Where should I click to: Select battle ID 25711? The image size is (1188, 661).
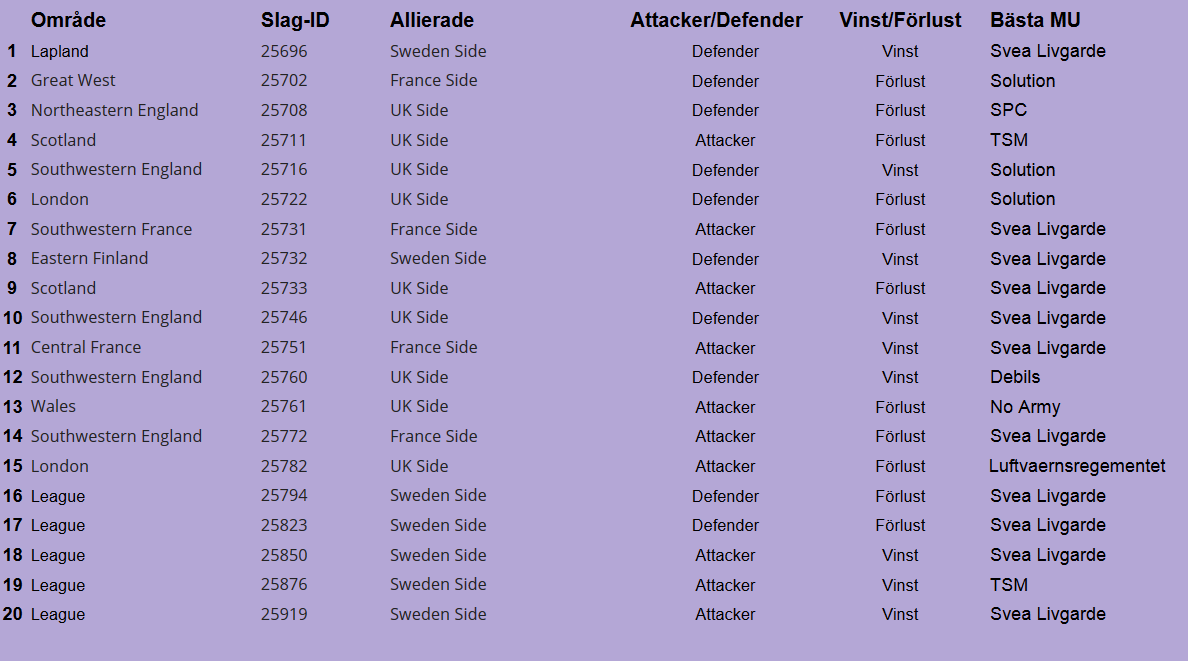pyautogui.click(x=284, y=140)
